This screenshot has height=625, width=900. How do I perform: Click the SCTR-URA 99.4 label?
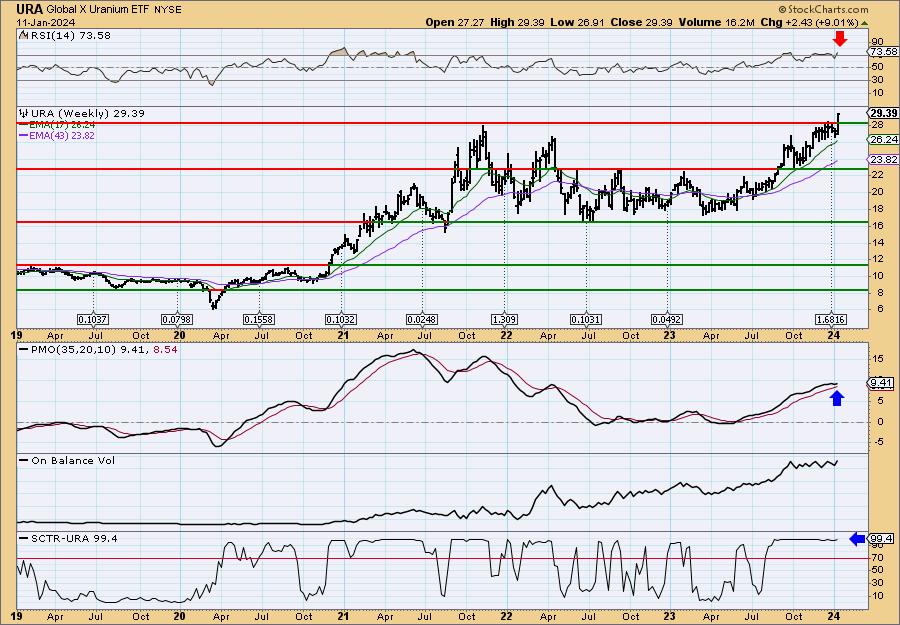point(74,538)
